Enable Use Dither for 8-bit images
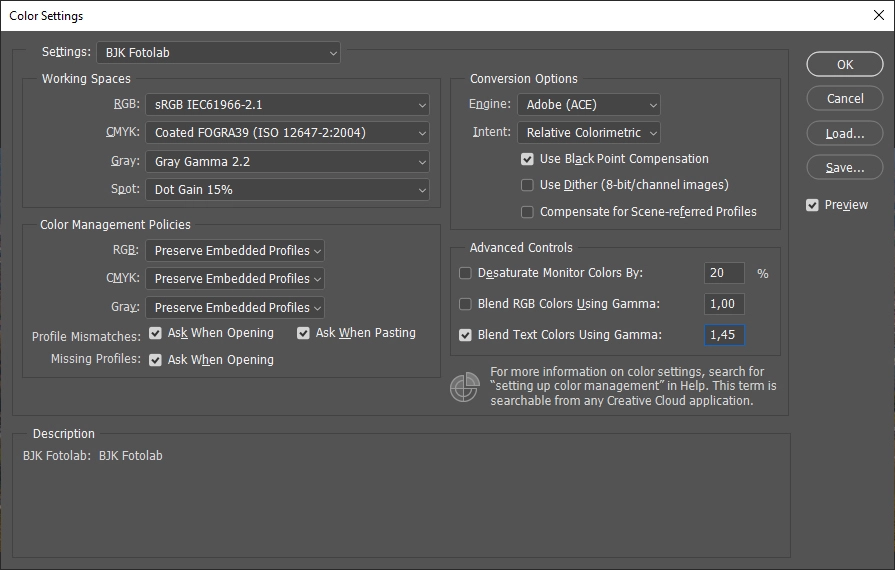 [x=527, y=185]
